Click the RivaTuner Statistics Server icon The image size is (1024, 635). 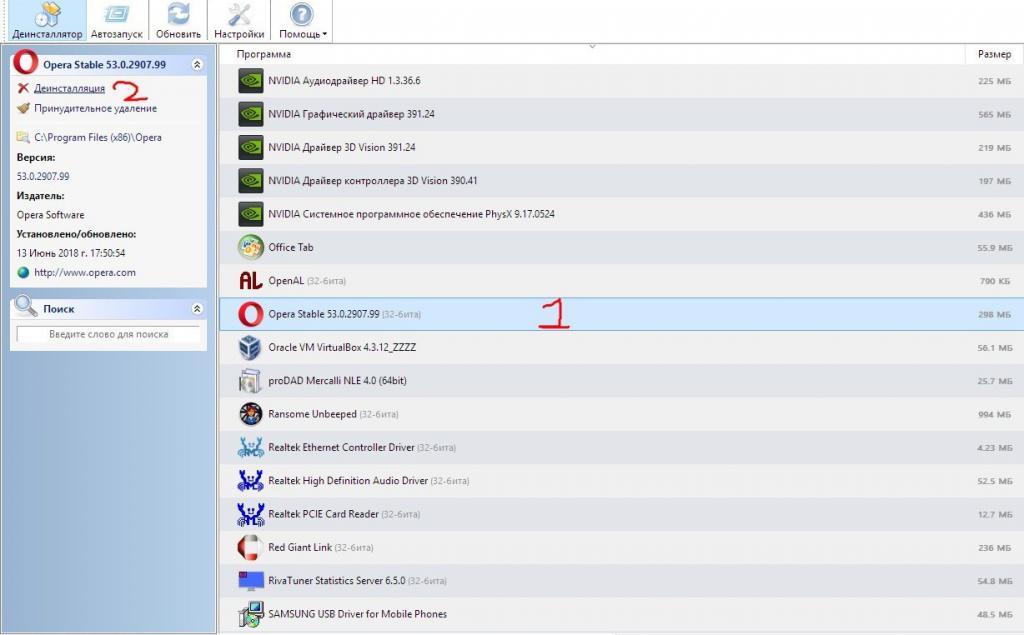coord(251,581)
